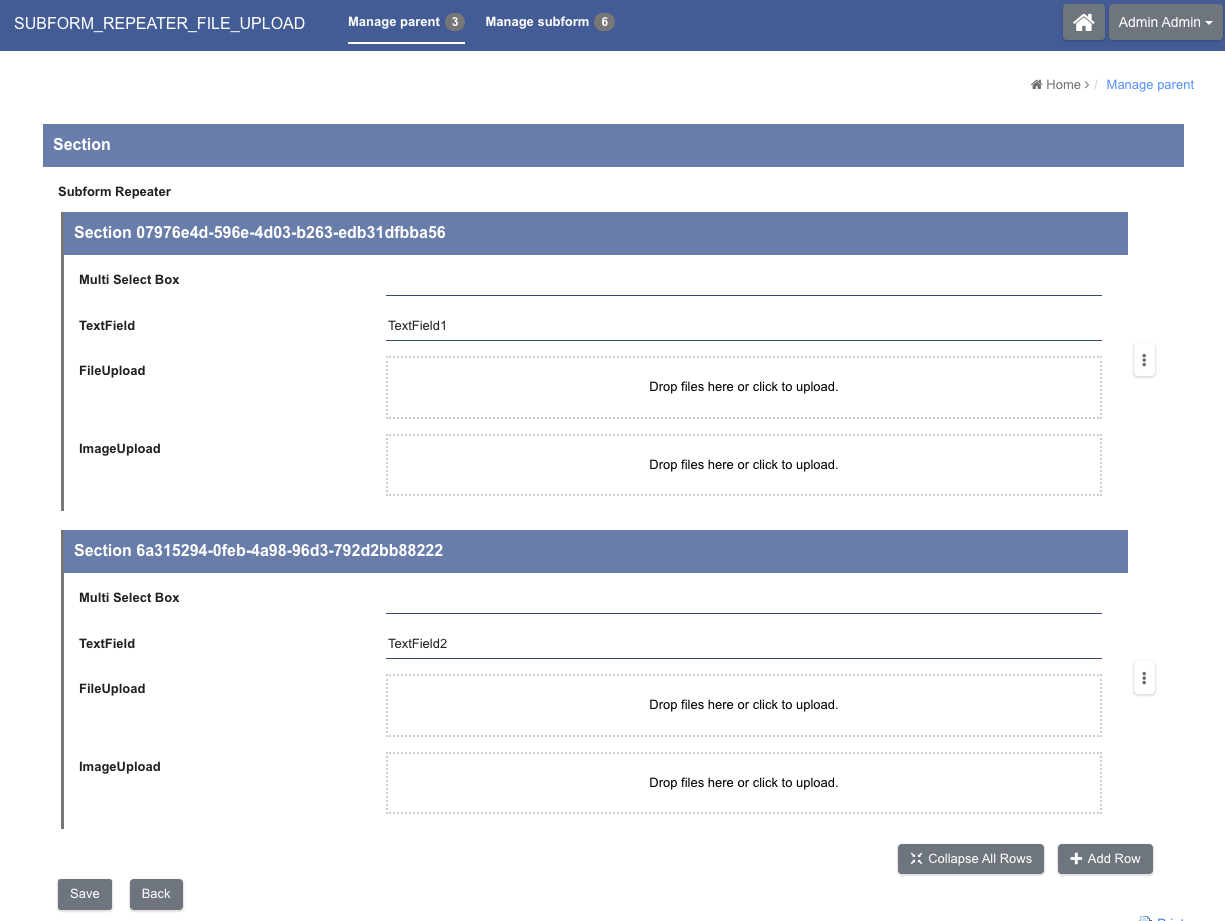
Task: Click the count badge 6 on Manage subform
Action: [604, 22]
